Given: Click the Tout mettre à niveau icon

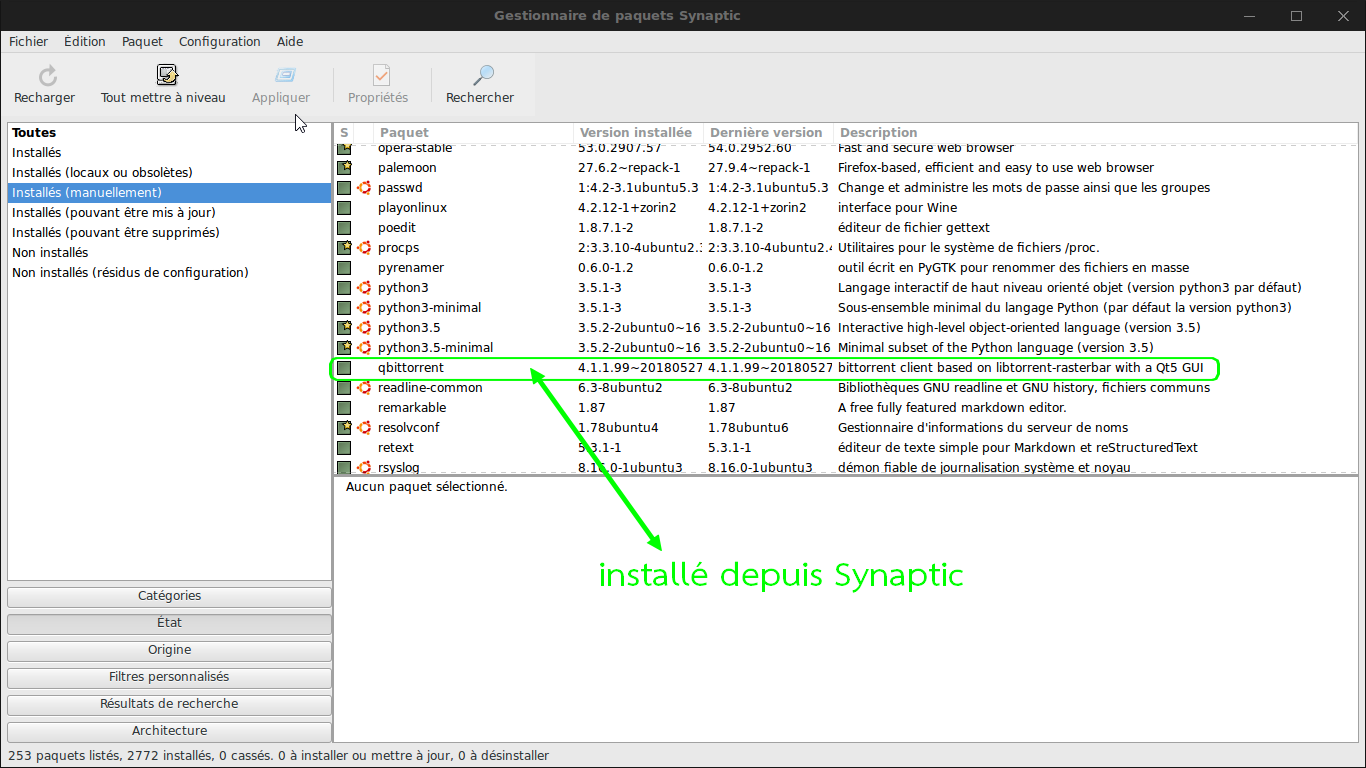Looking at the screenshot, I should 166,76.
